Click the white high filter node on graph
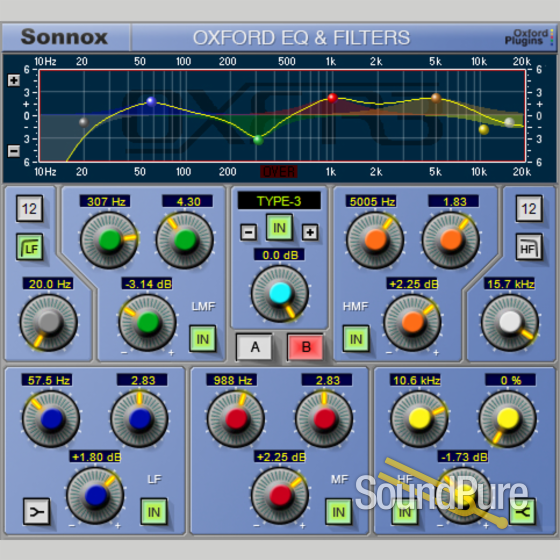Viewport: 560px width, 560px height. click(x=509, y=122)
